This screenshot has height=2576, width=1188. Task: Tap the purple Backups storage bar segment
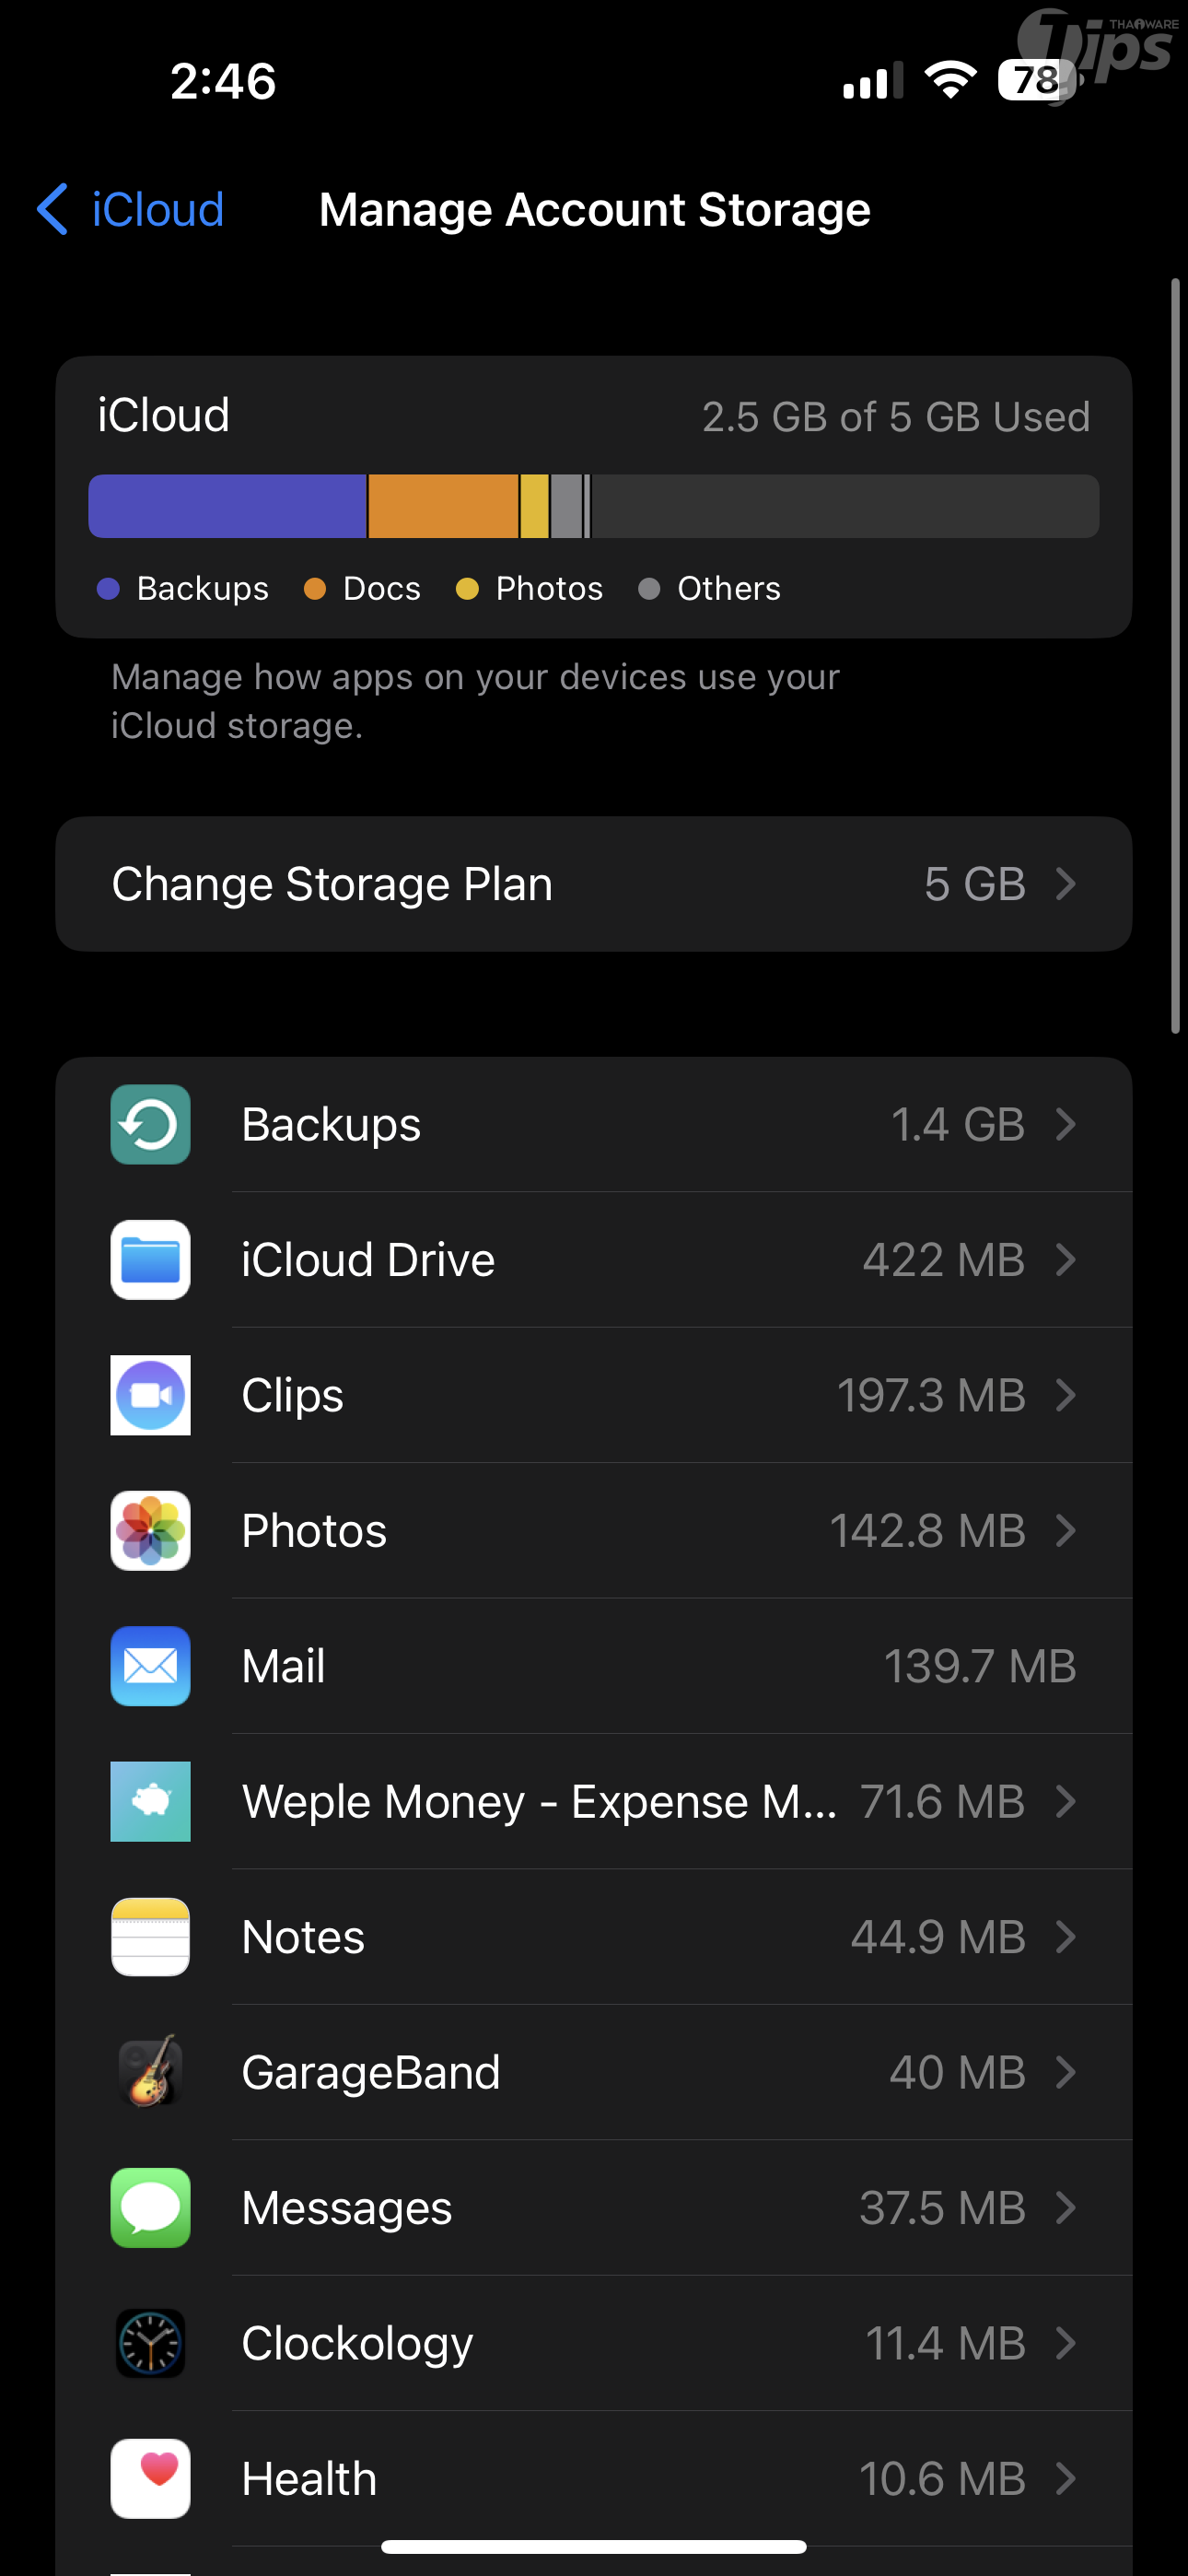coord(227,506)
